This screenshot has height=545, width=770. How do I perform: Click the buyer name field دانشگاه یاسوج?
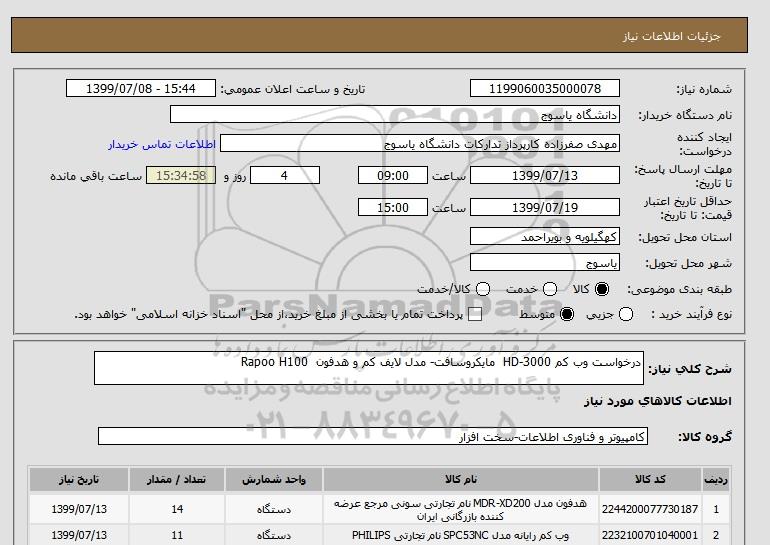click(x=395, y=114)
